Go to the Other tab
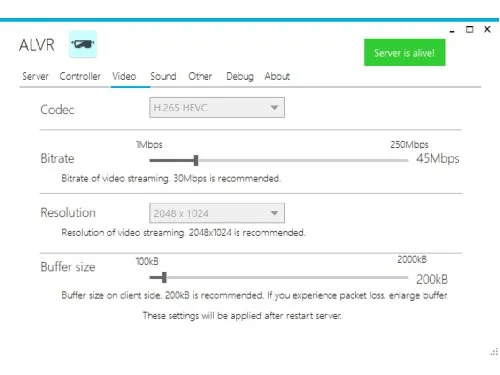 coord(200,76)
